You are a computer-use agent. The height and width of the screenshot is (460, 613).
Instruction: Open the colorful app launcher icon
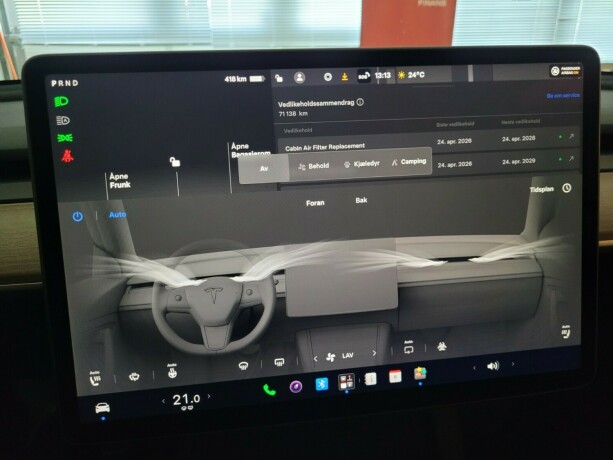tap(420, 374)
